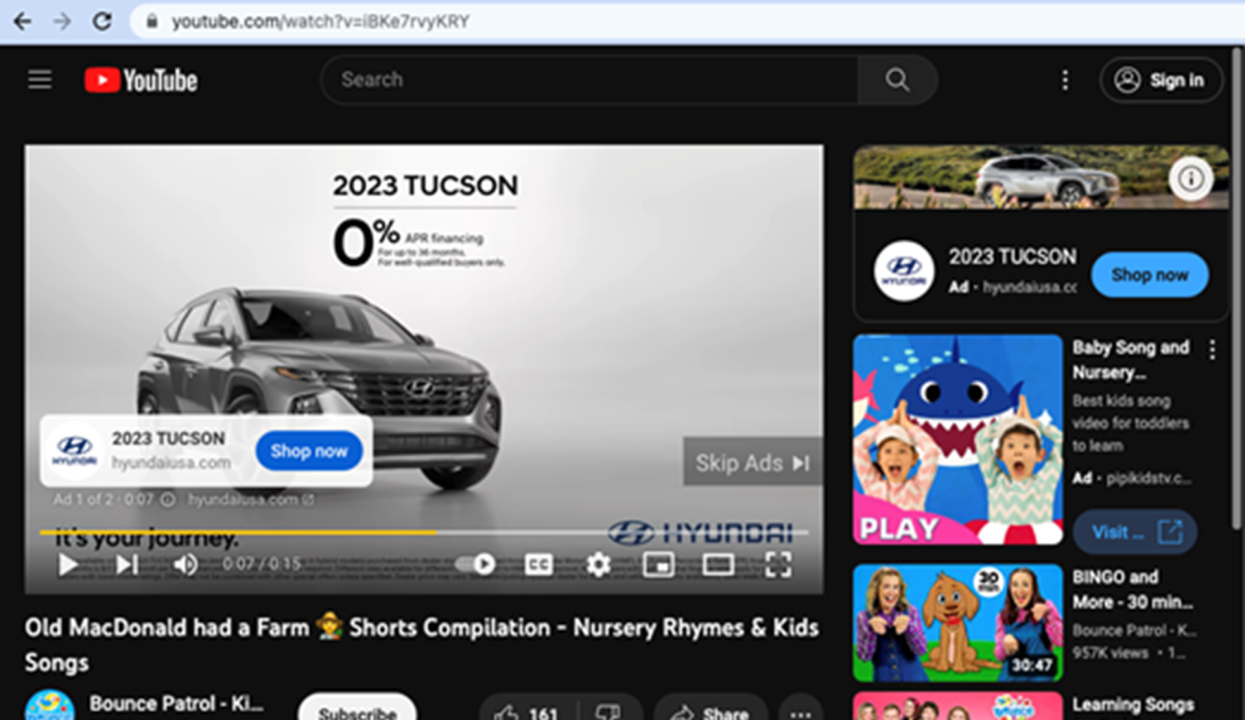Open the YouTube settings three-dot menu

1065,80
